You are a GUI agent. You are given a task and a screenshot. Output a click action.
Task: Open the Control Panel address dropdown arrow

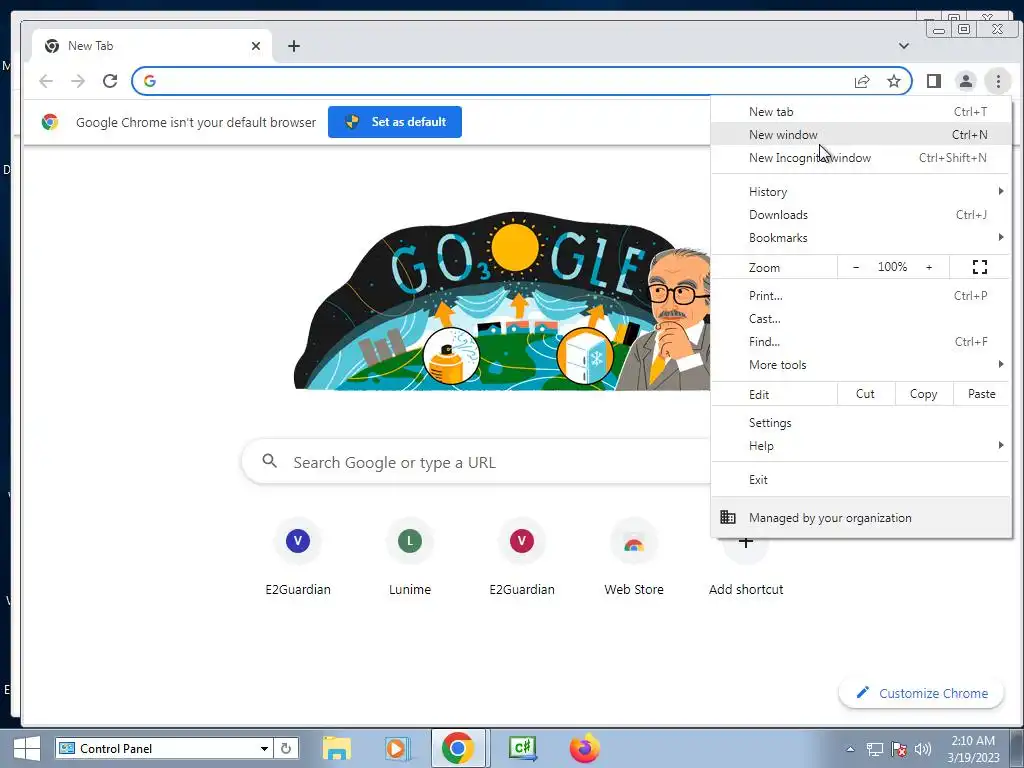(264, 748)
